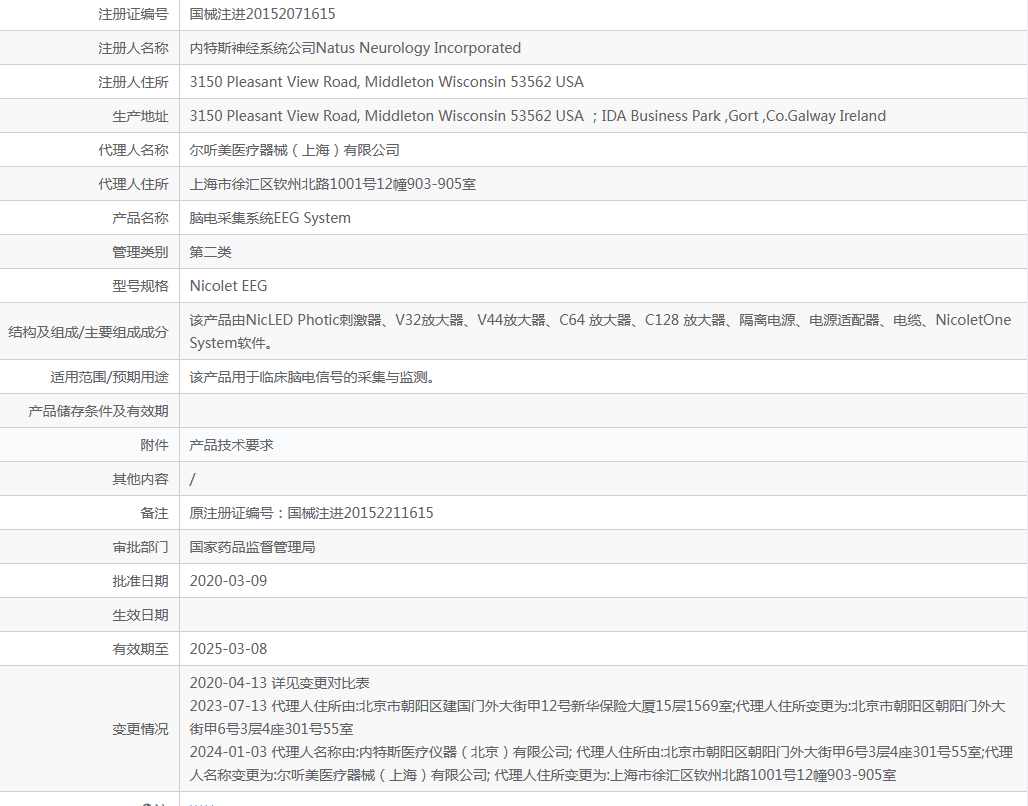Select the Nicolet EEG model value
Viewport: 1028px width, 806px height.
coord(228,286)
